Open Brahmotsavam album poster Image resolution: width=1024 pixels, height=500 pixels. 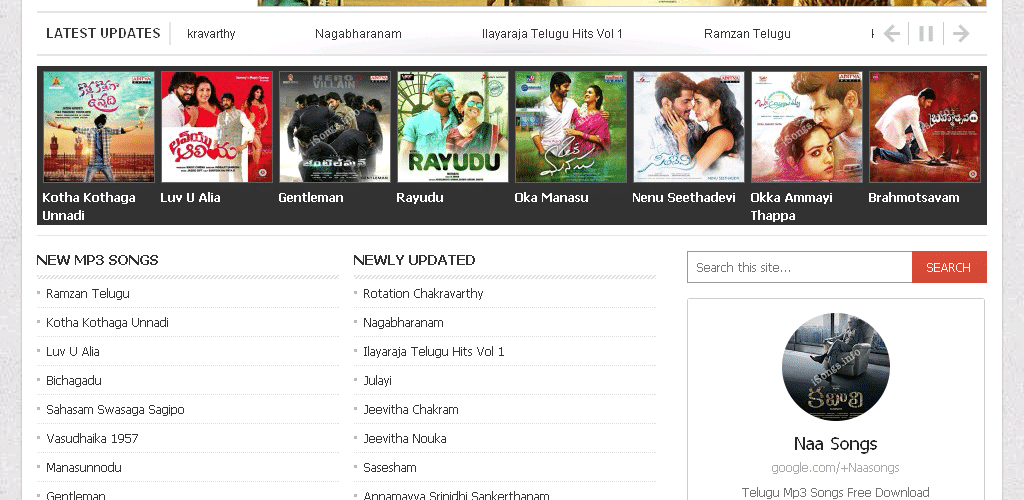[925, 127]
